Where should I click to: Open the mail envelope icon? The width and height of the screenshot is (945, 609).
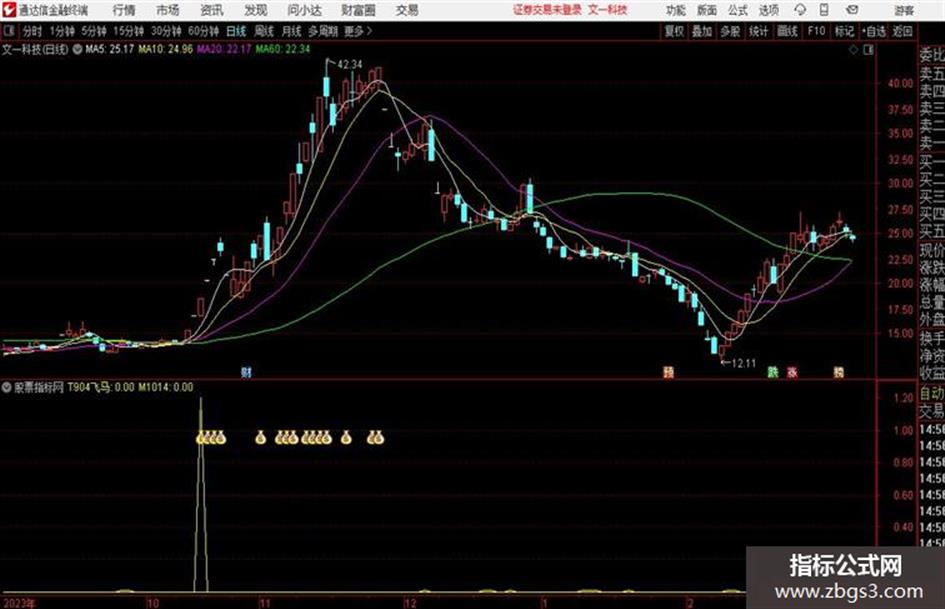click(852, 10)
